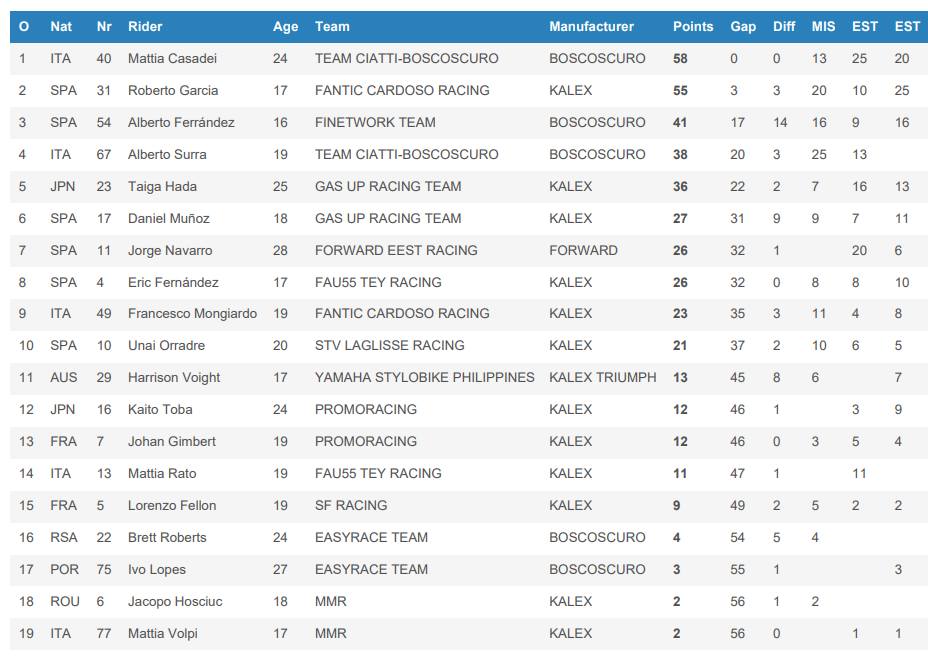Select rider name Mattia Volpi
Viewport: 928px width, 657px height.
[x=163, y=633]
